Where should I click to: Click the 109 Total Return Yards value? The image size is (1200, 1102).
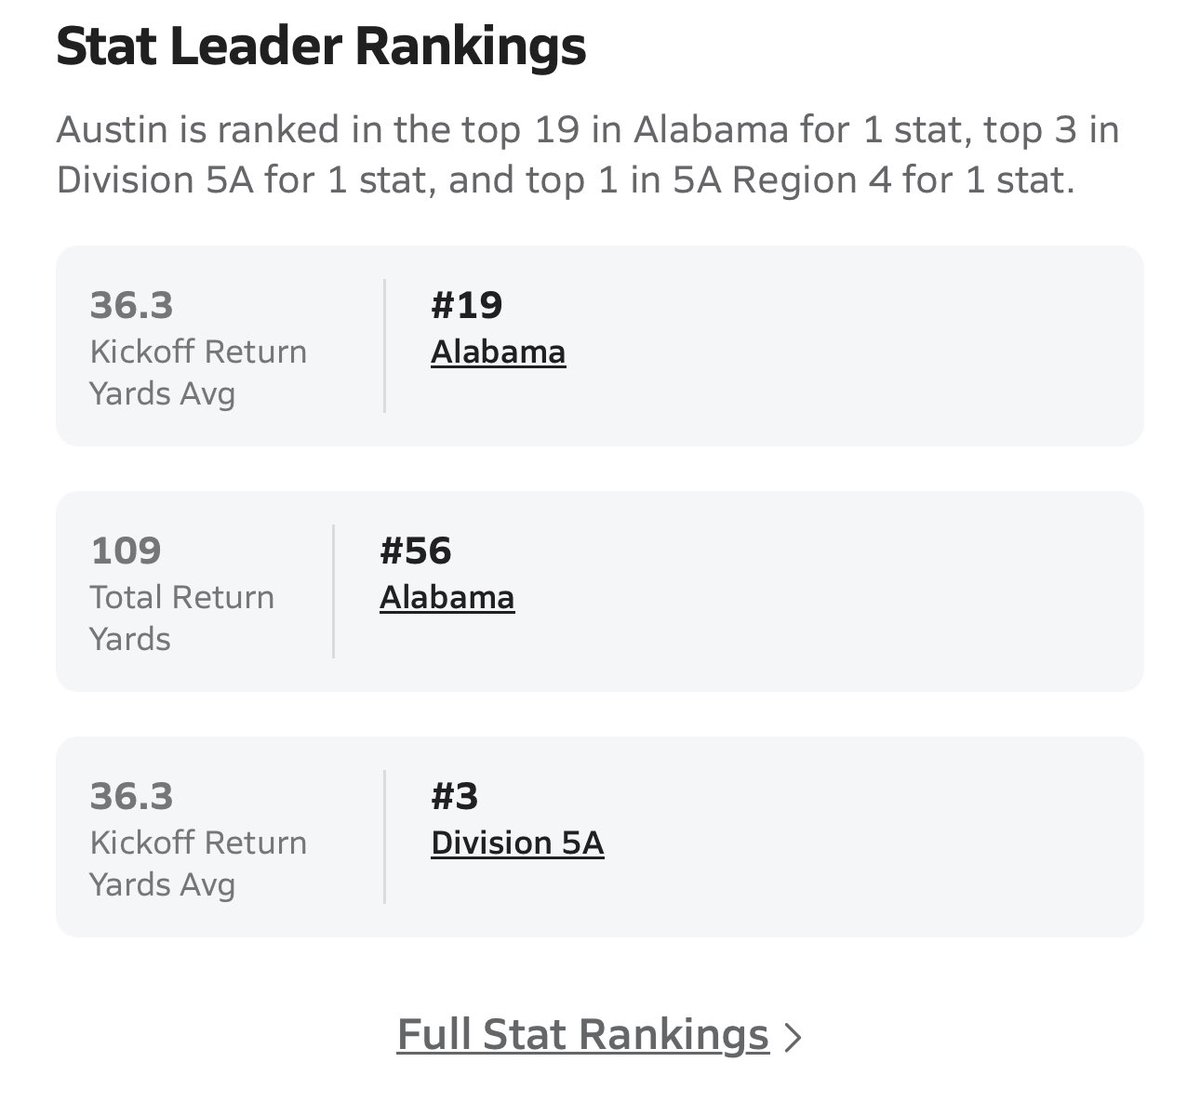coord(126,551)
